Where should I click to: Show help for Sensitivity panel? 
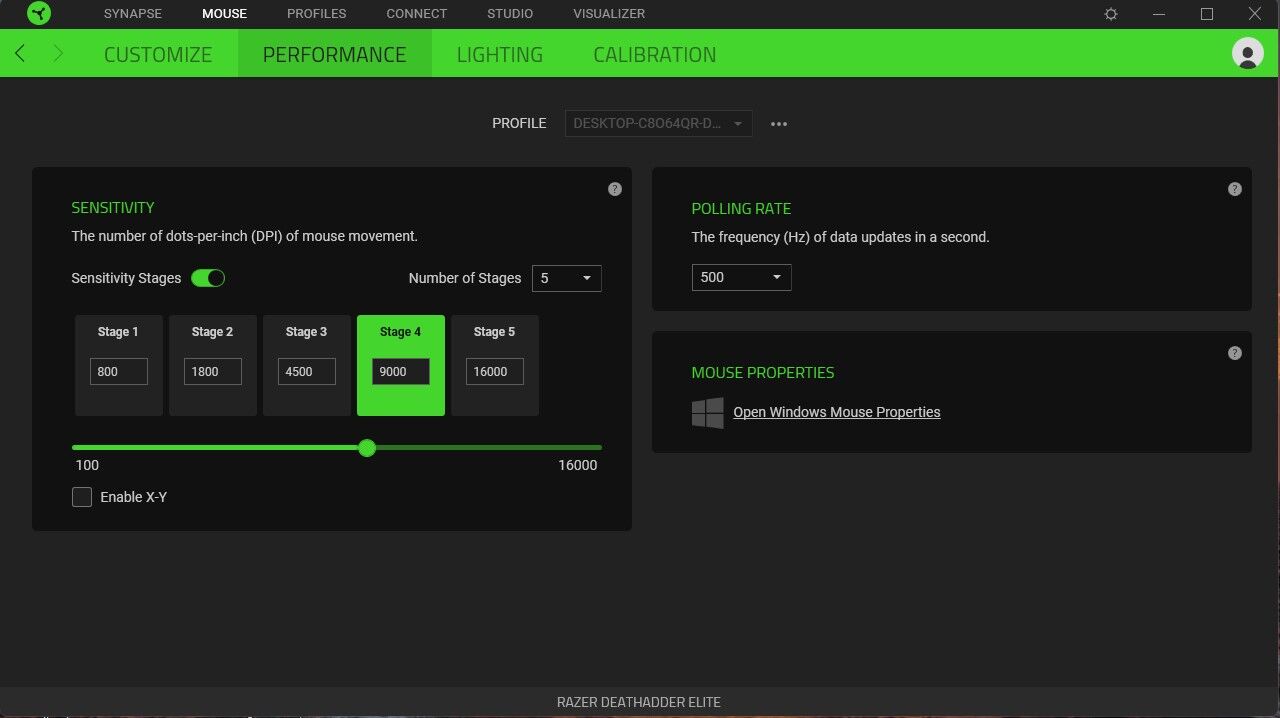coord(615,189)
